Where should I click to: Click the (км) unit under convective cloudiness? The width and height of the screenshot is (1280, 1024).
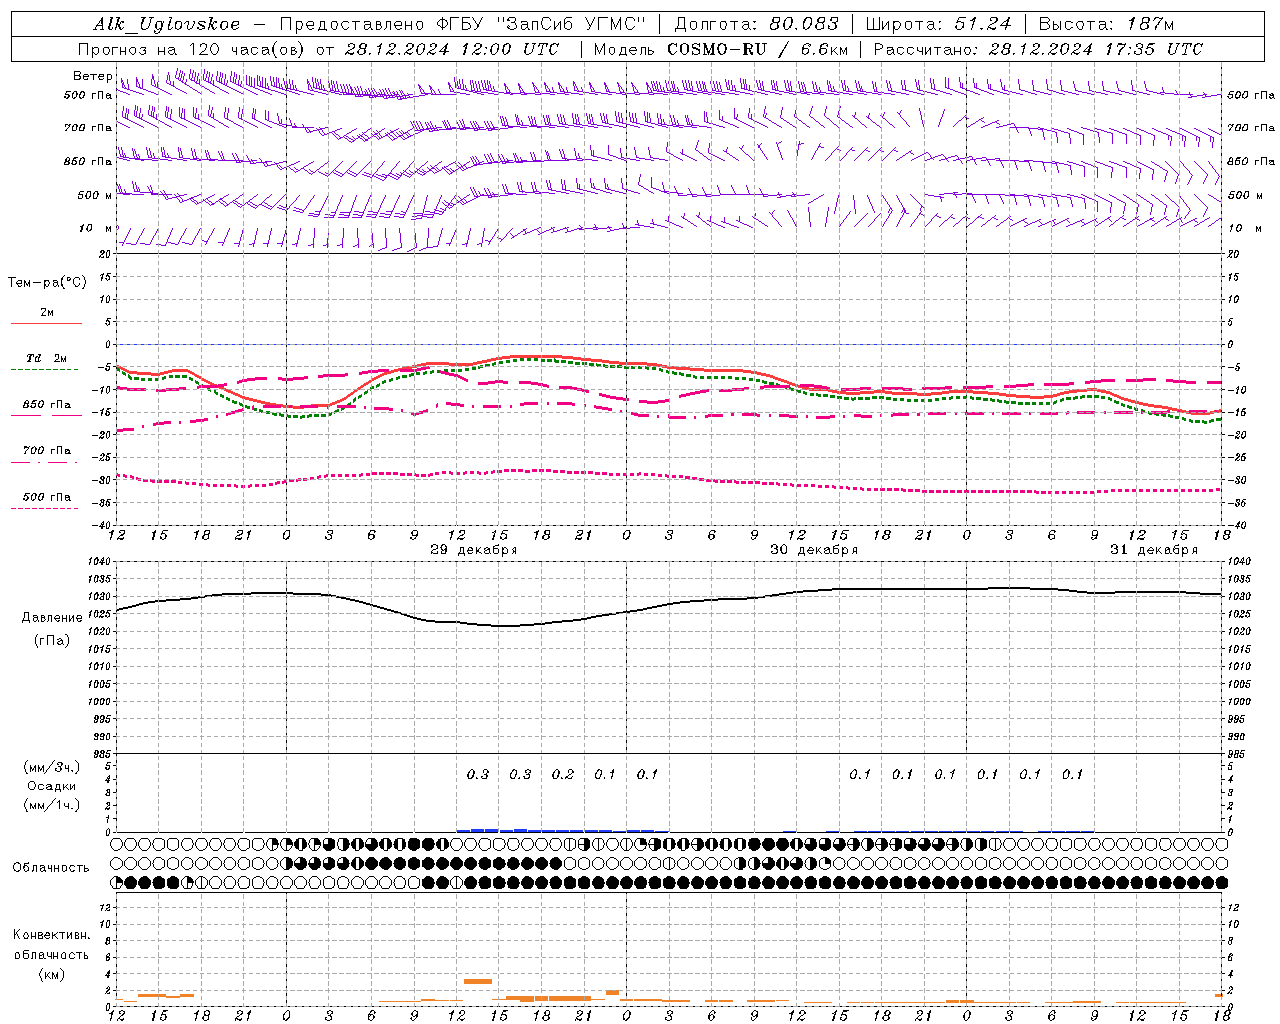coord(51,973)
